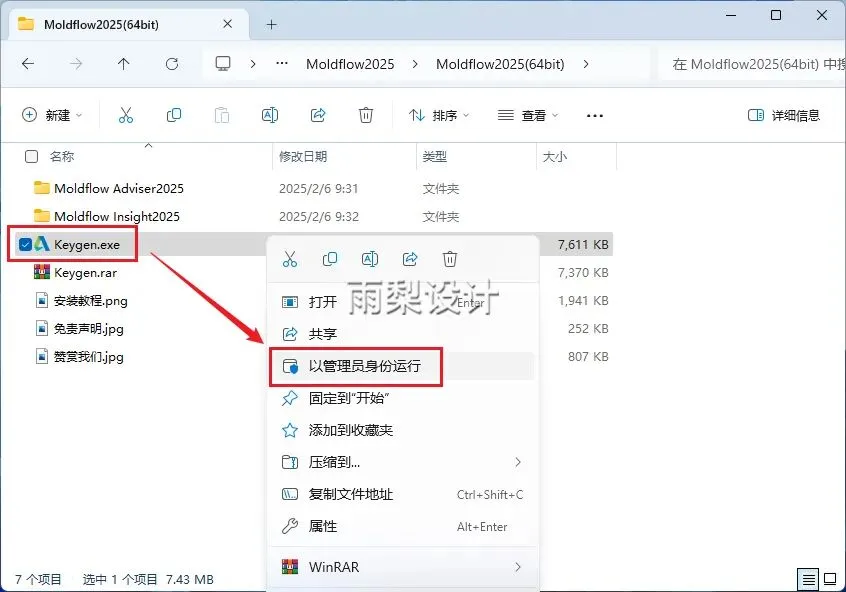Expand the chevron after Moldflow2025 breadcrumb
The height and width of the screenshot is (592, 846).
tap(414, 64)
